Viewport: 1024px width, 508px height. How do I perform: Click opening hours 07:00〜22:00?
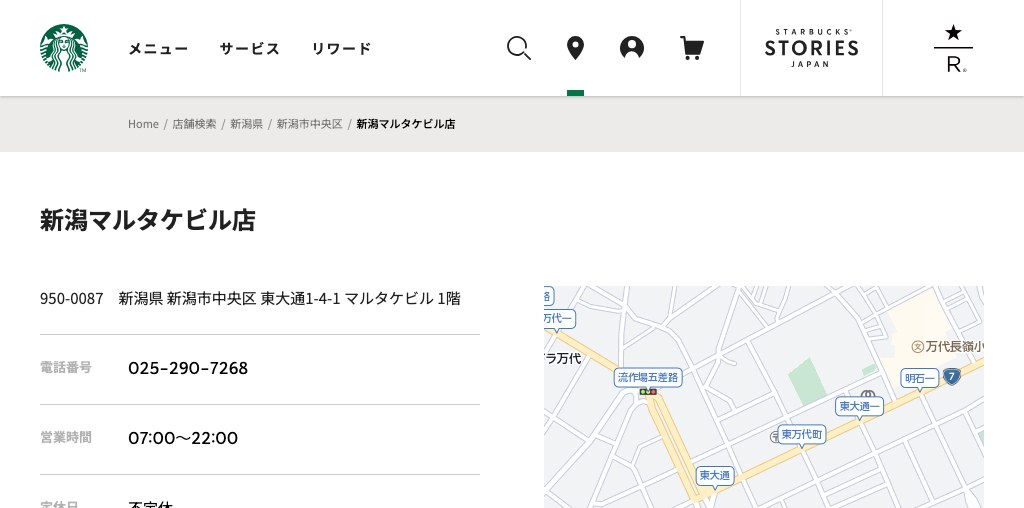pyautogui.click(x=183, y=438)
